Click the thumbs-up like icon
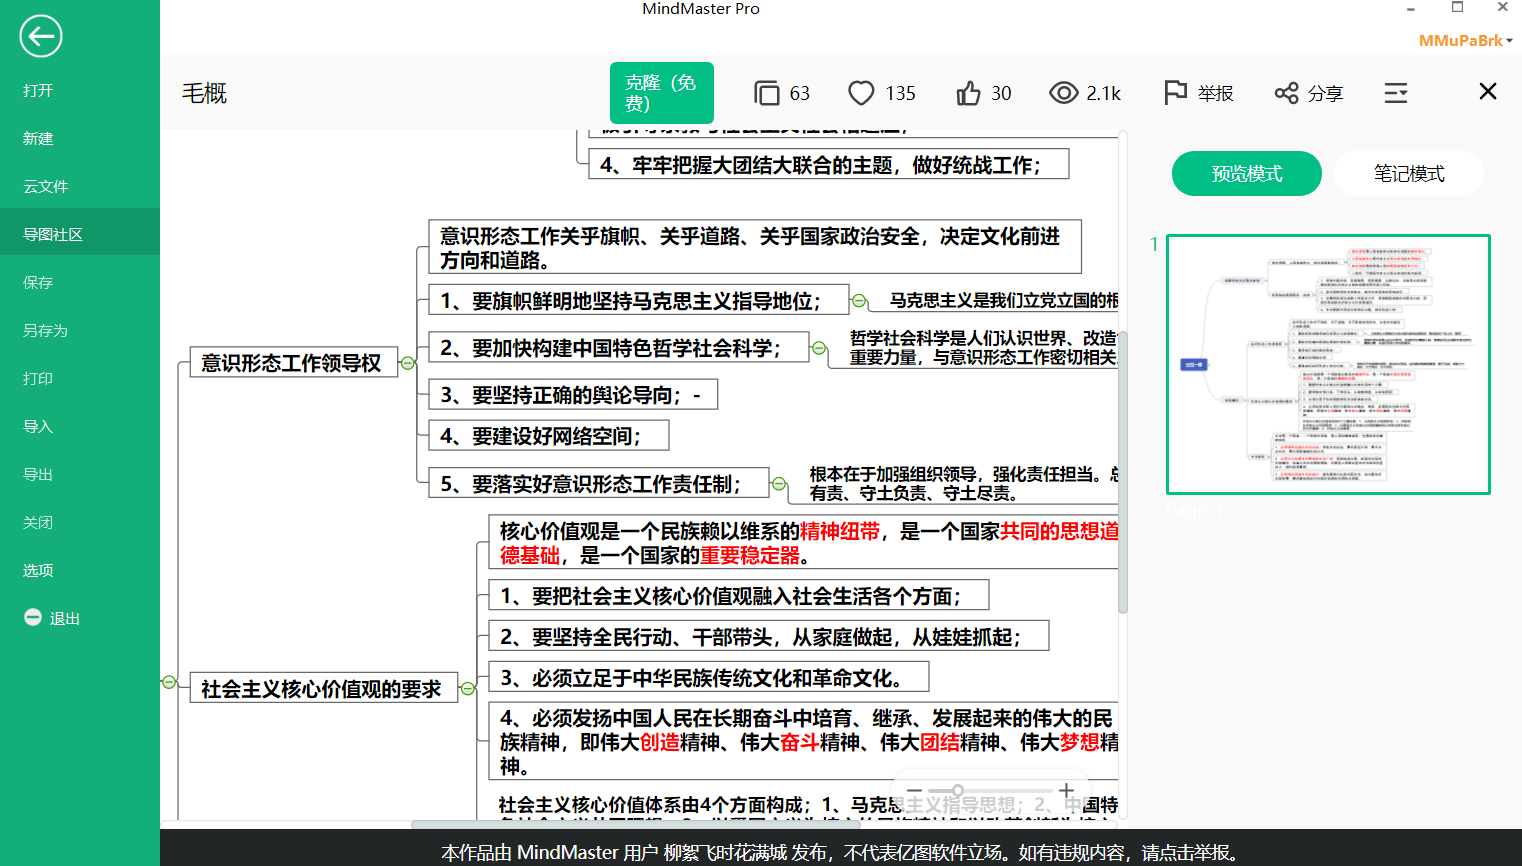Viewport: 1522px width, 866px height. tap(968, 93)
